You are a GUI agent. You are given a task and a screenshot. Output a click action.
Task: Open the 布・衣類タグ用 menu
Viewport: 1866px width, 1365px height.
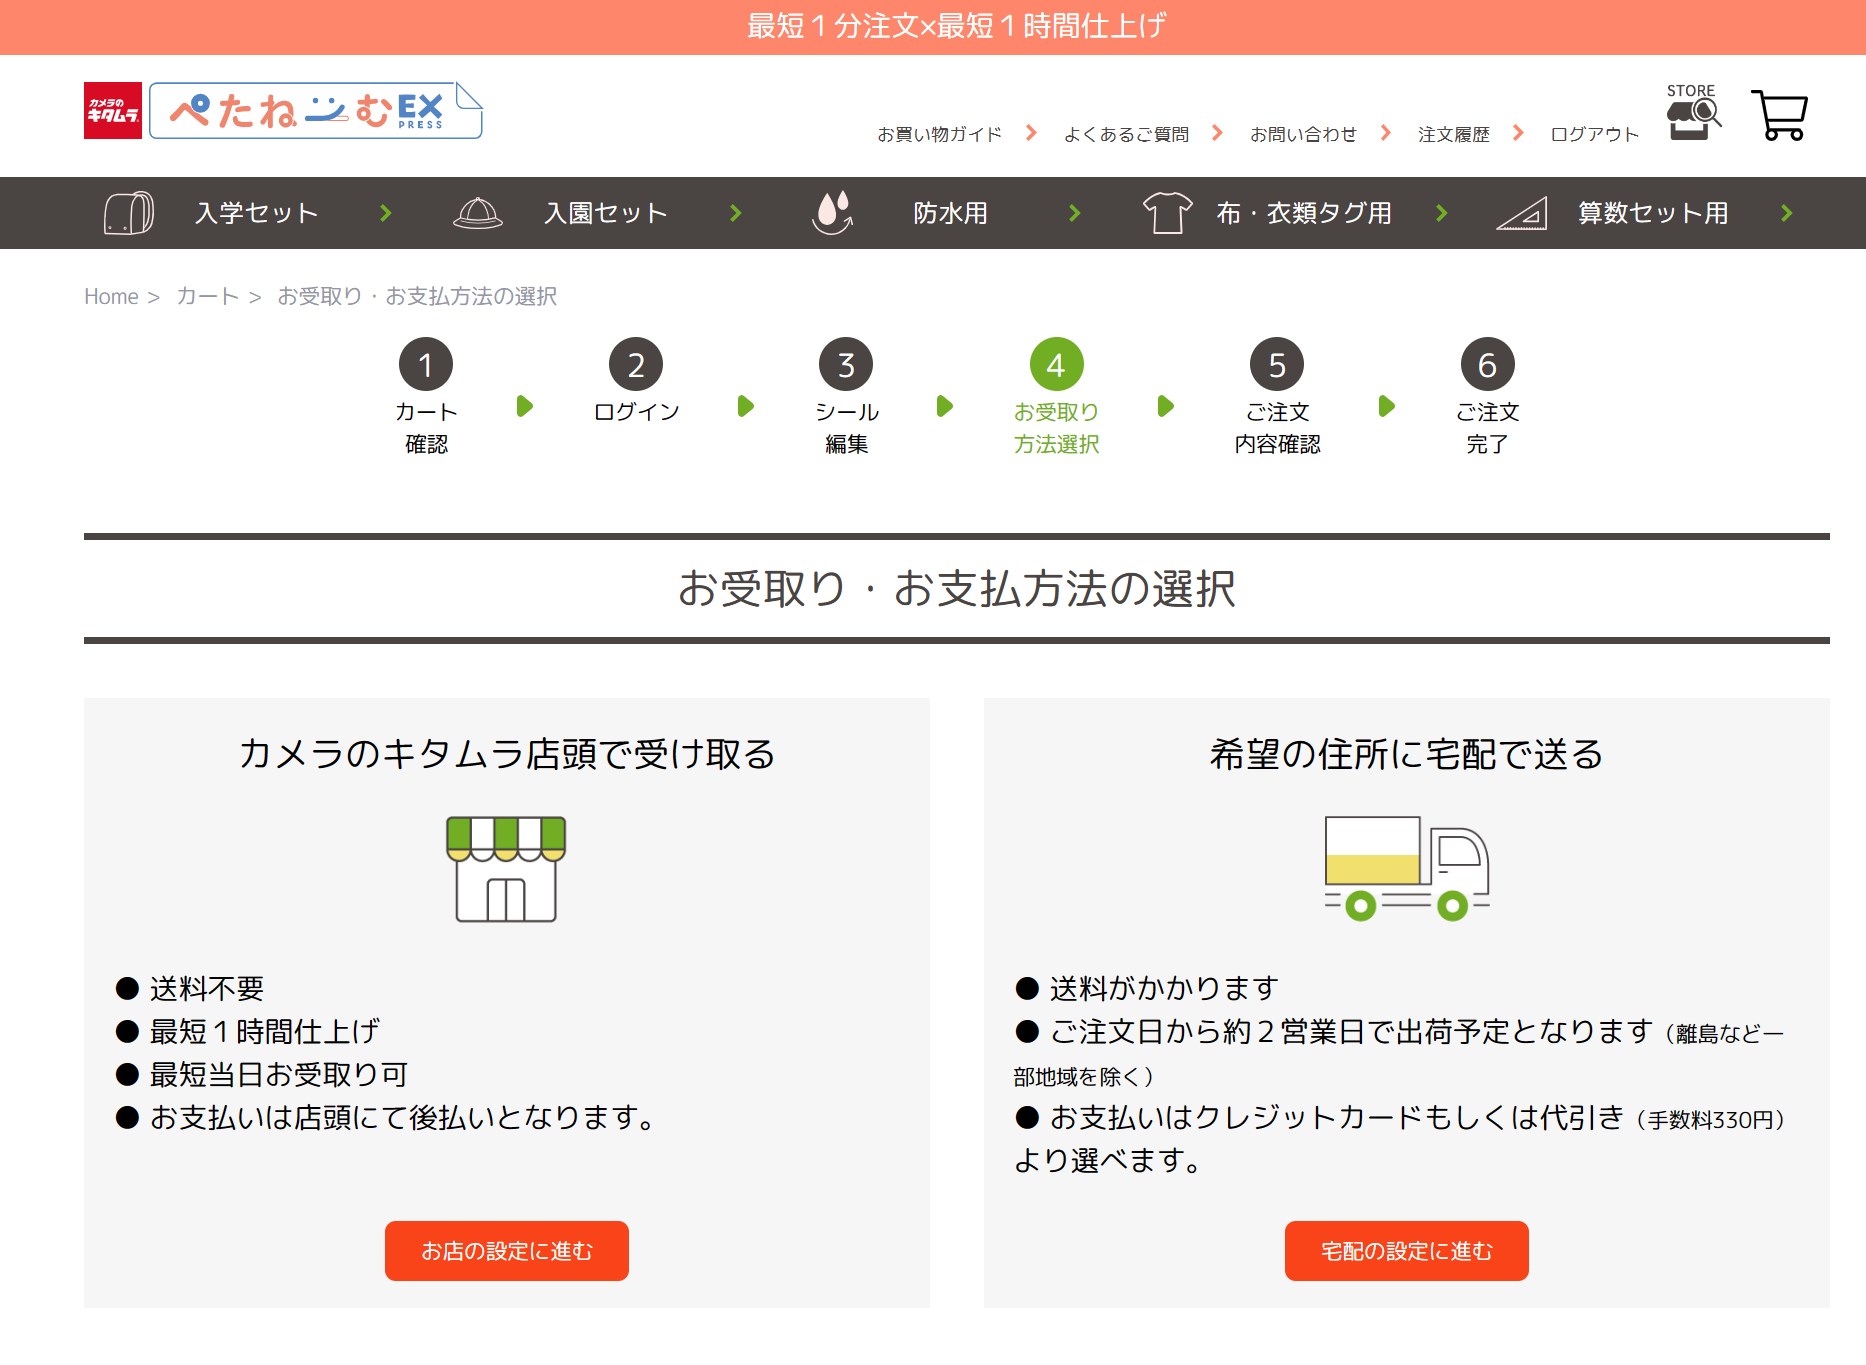(1303, 213)
